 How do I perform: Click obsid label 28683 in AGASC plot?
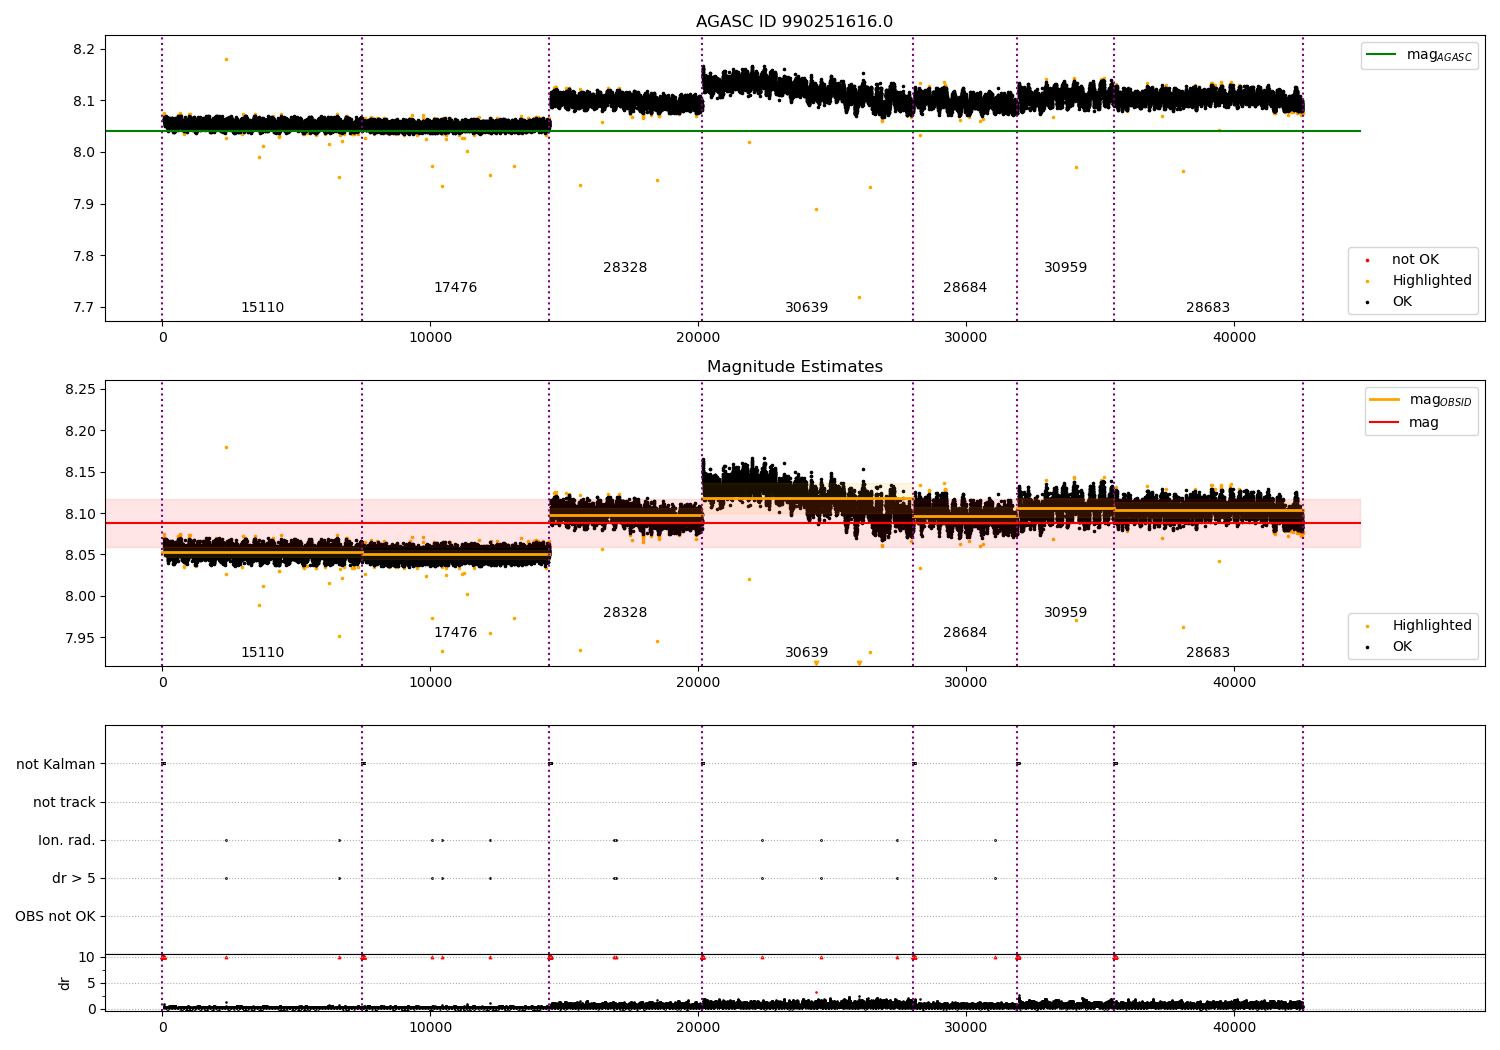(x=1208, y=308)
